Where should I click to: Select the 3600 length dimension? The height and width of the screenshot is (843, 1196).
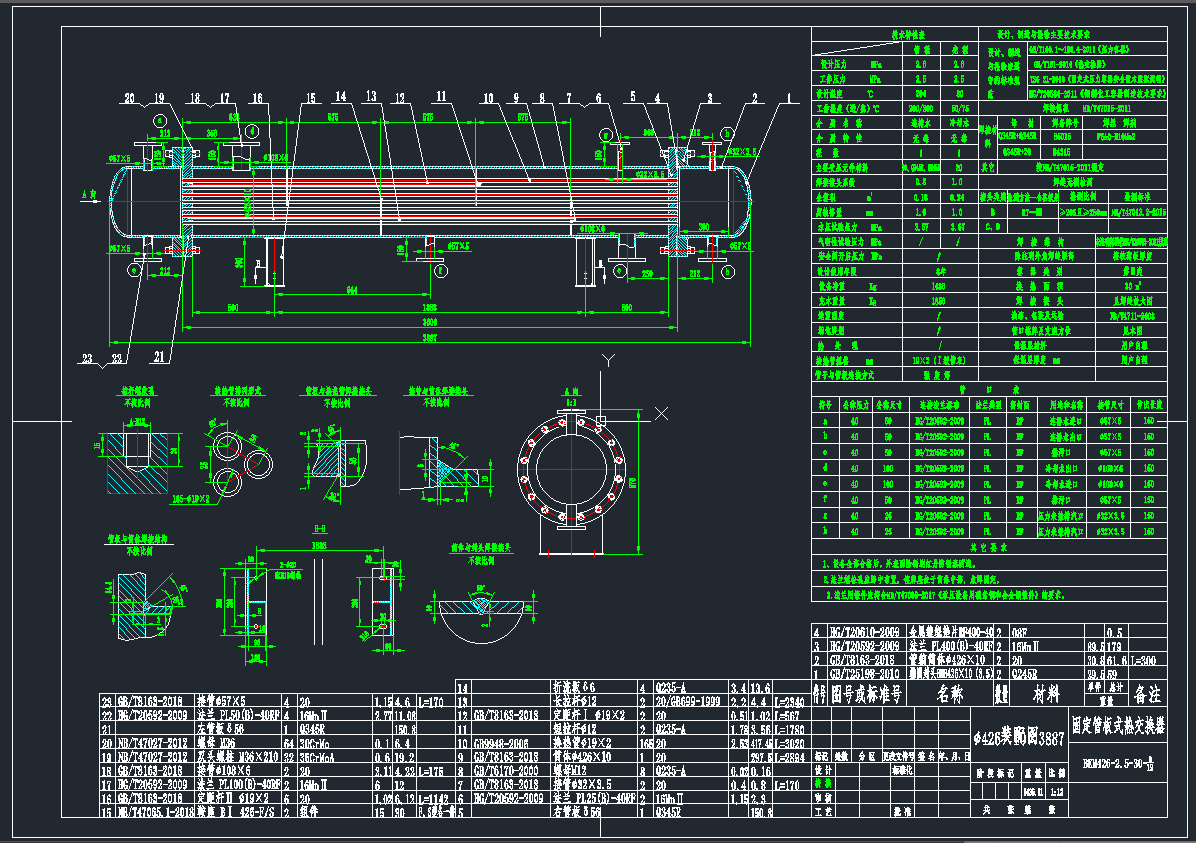429,323
